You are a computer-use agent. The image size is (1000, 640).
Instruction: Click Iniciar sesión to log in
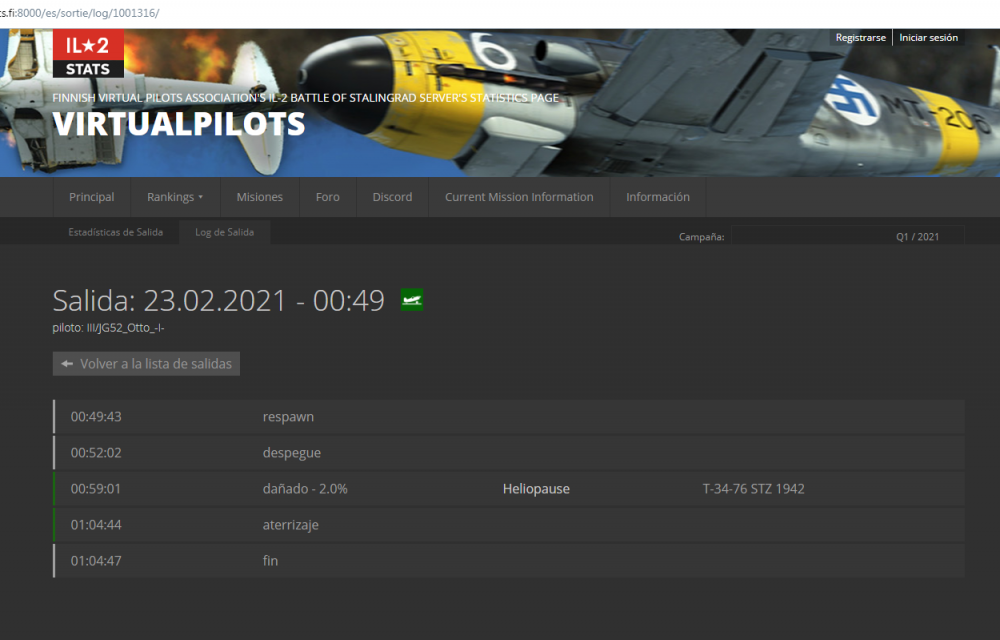point(928,38)
